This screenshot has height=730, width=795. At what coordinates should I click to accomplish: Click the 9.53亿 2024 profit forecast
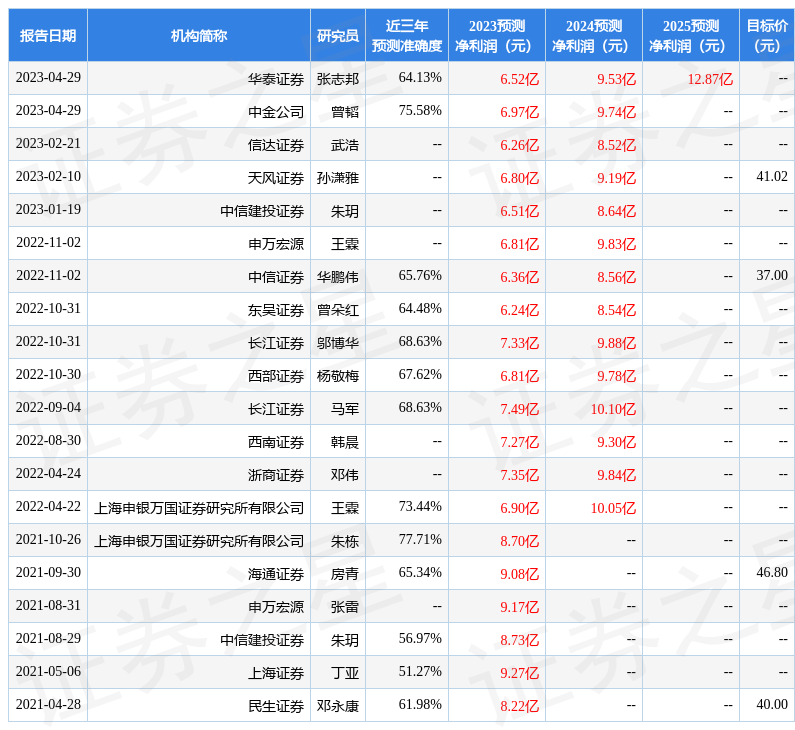tap(616, 79)
